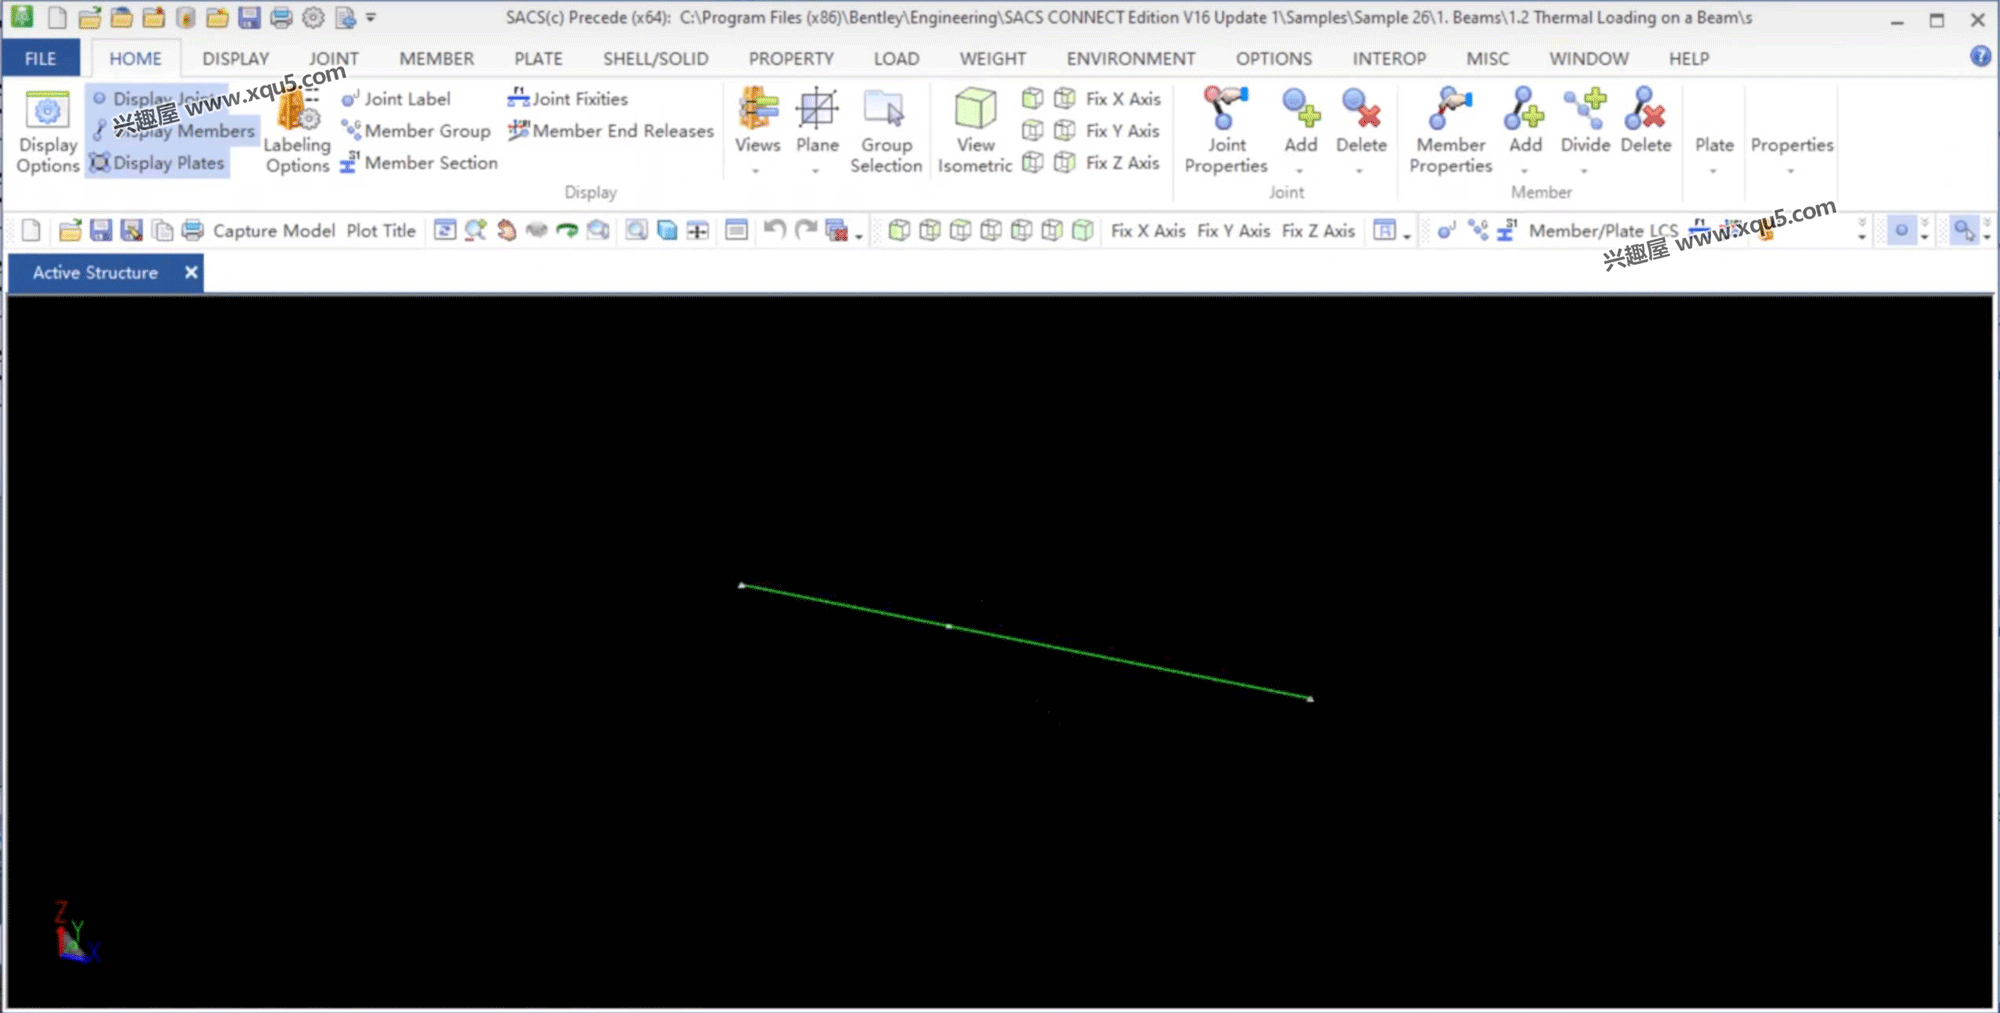Switch to the MEMBER ribbon tab

click(437, 58)
